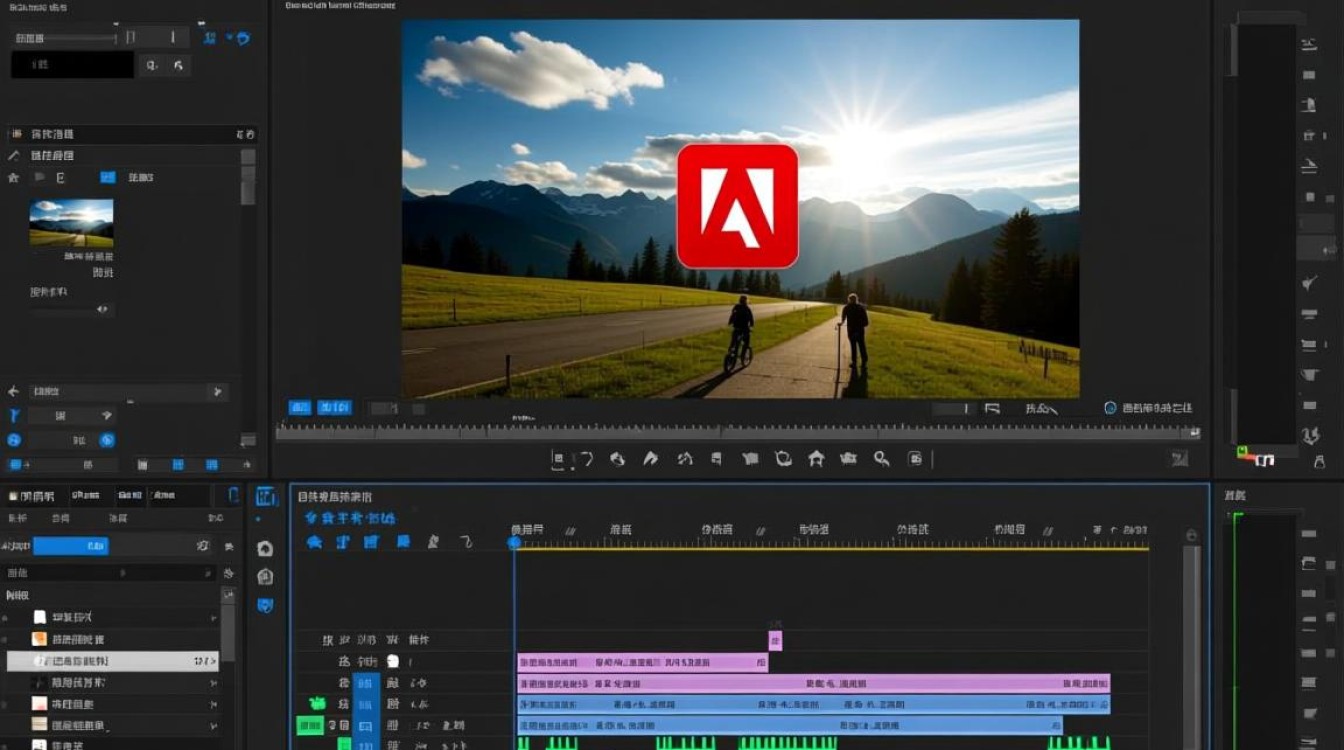The height and width of the screenshot is (750, 1344).
Task: Click the time ruler beneath the preview monitor
Action: pos(738,432)
